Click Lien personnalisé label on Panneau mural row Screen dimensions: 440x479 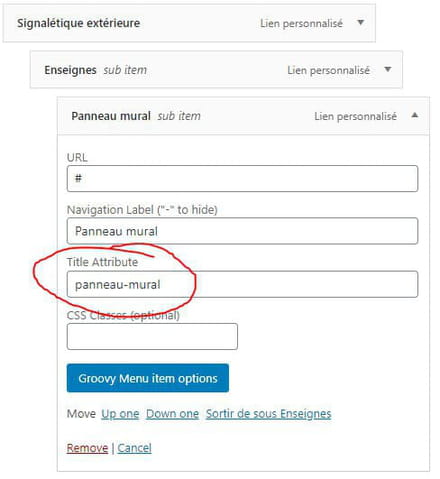(x=355, y=116)
